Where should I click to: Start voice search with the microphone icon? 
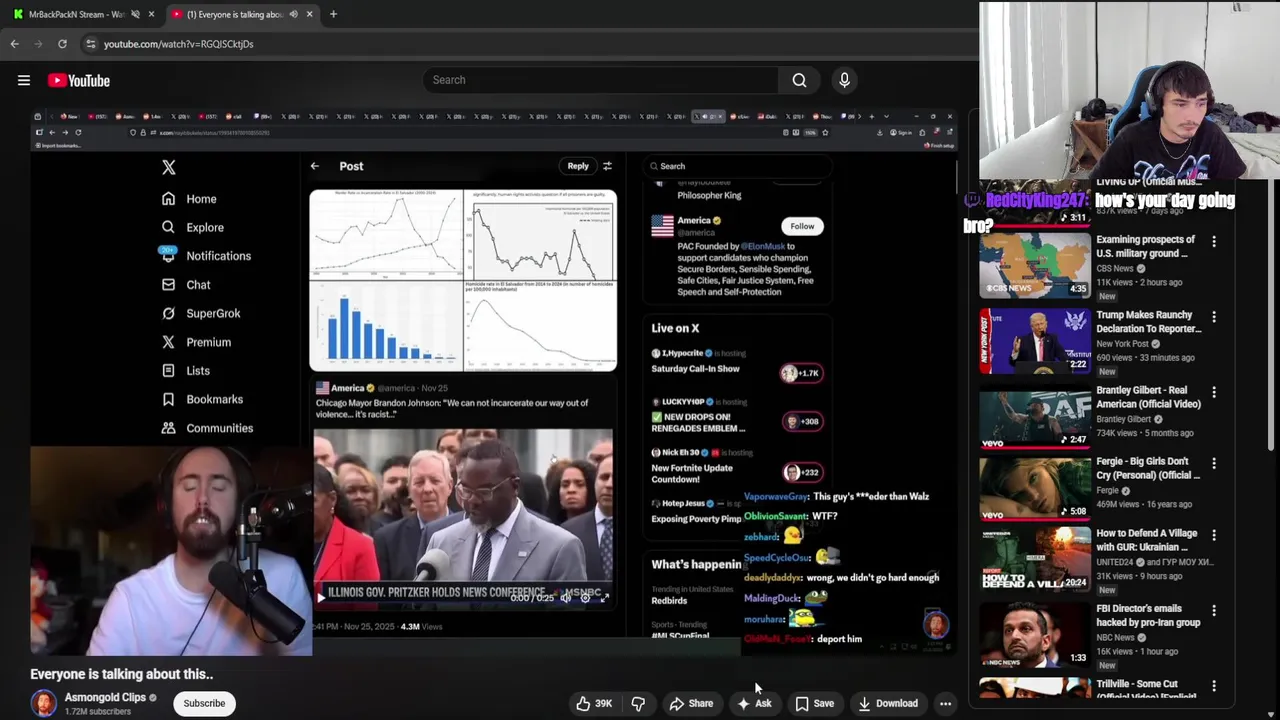844,80
